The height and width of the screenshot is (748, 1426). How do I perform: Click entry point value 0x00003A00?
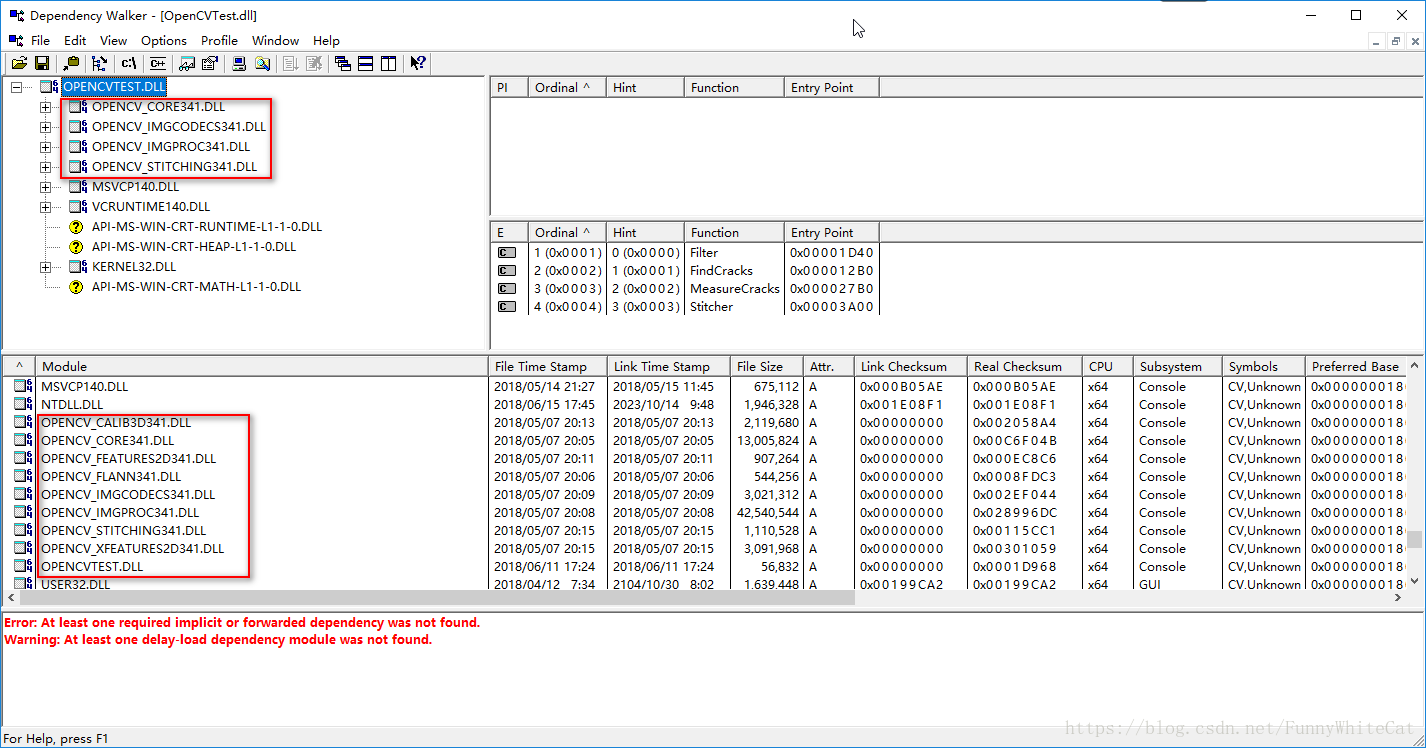(832, 307)
